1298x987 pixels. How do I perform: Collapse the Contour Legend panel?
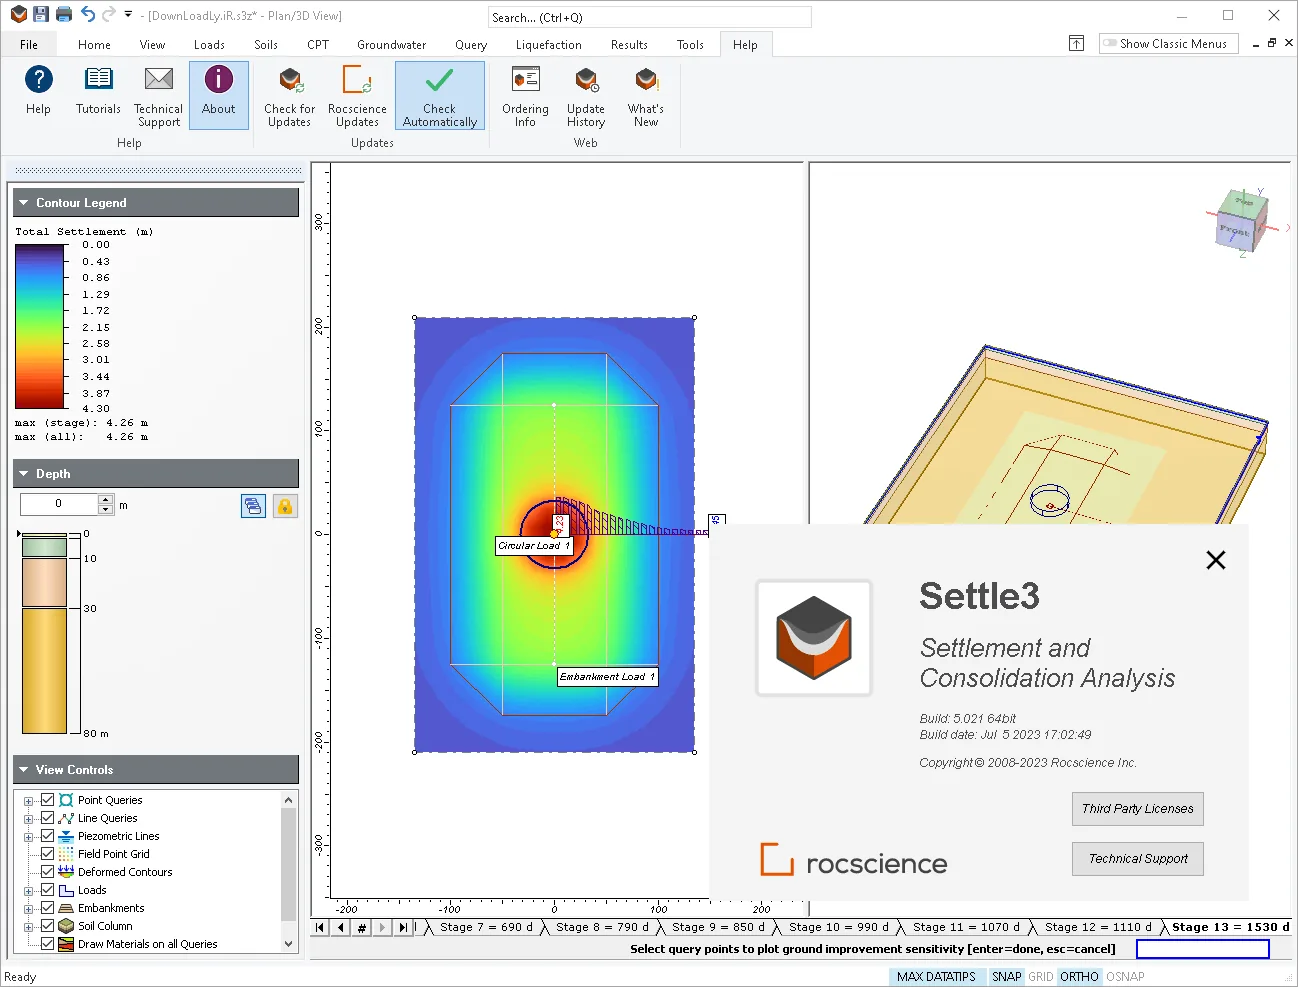pyautogui.click(x=24, y=203)
